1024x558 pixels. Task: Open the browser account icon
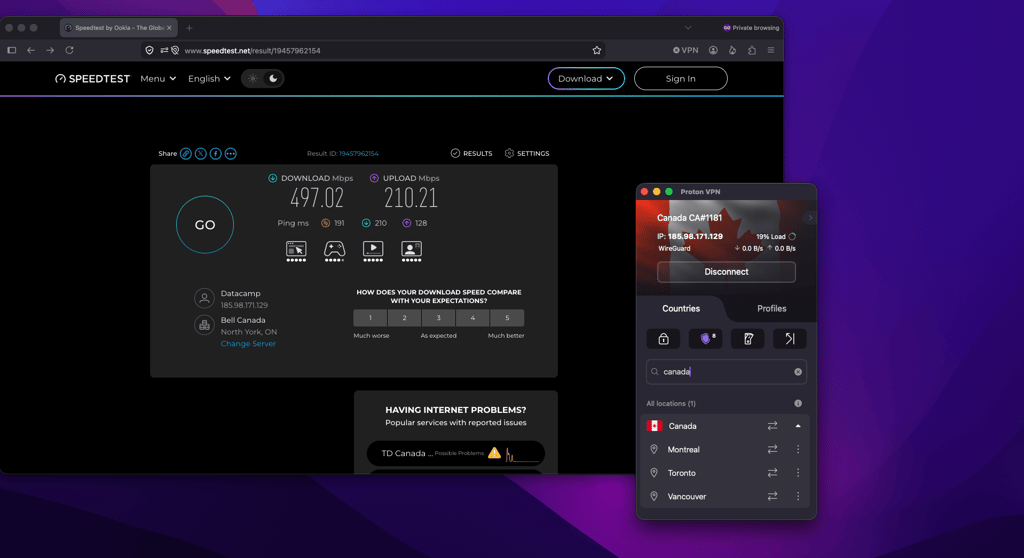tap(713, 50)
